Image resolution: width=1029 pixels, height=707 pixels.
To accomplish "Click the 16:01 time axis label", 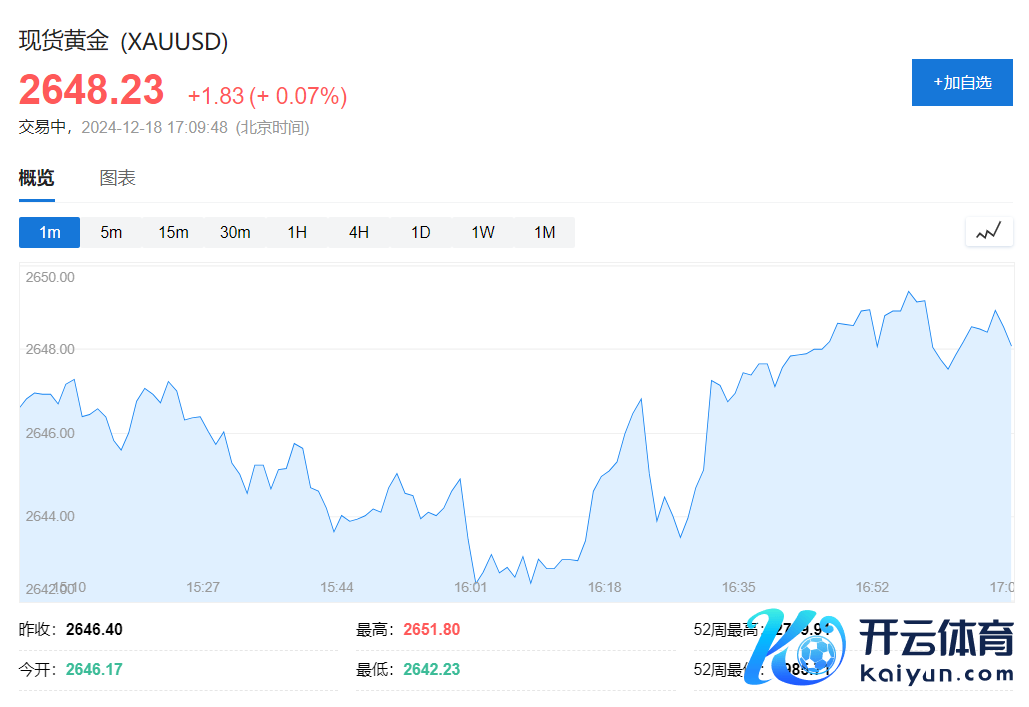I will coord(470,587).
